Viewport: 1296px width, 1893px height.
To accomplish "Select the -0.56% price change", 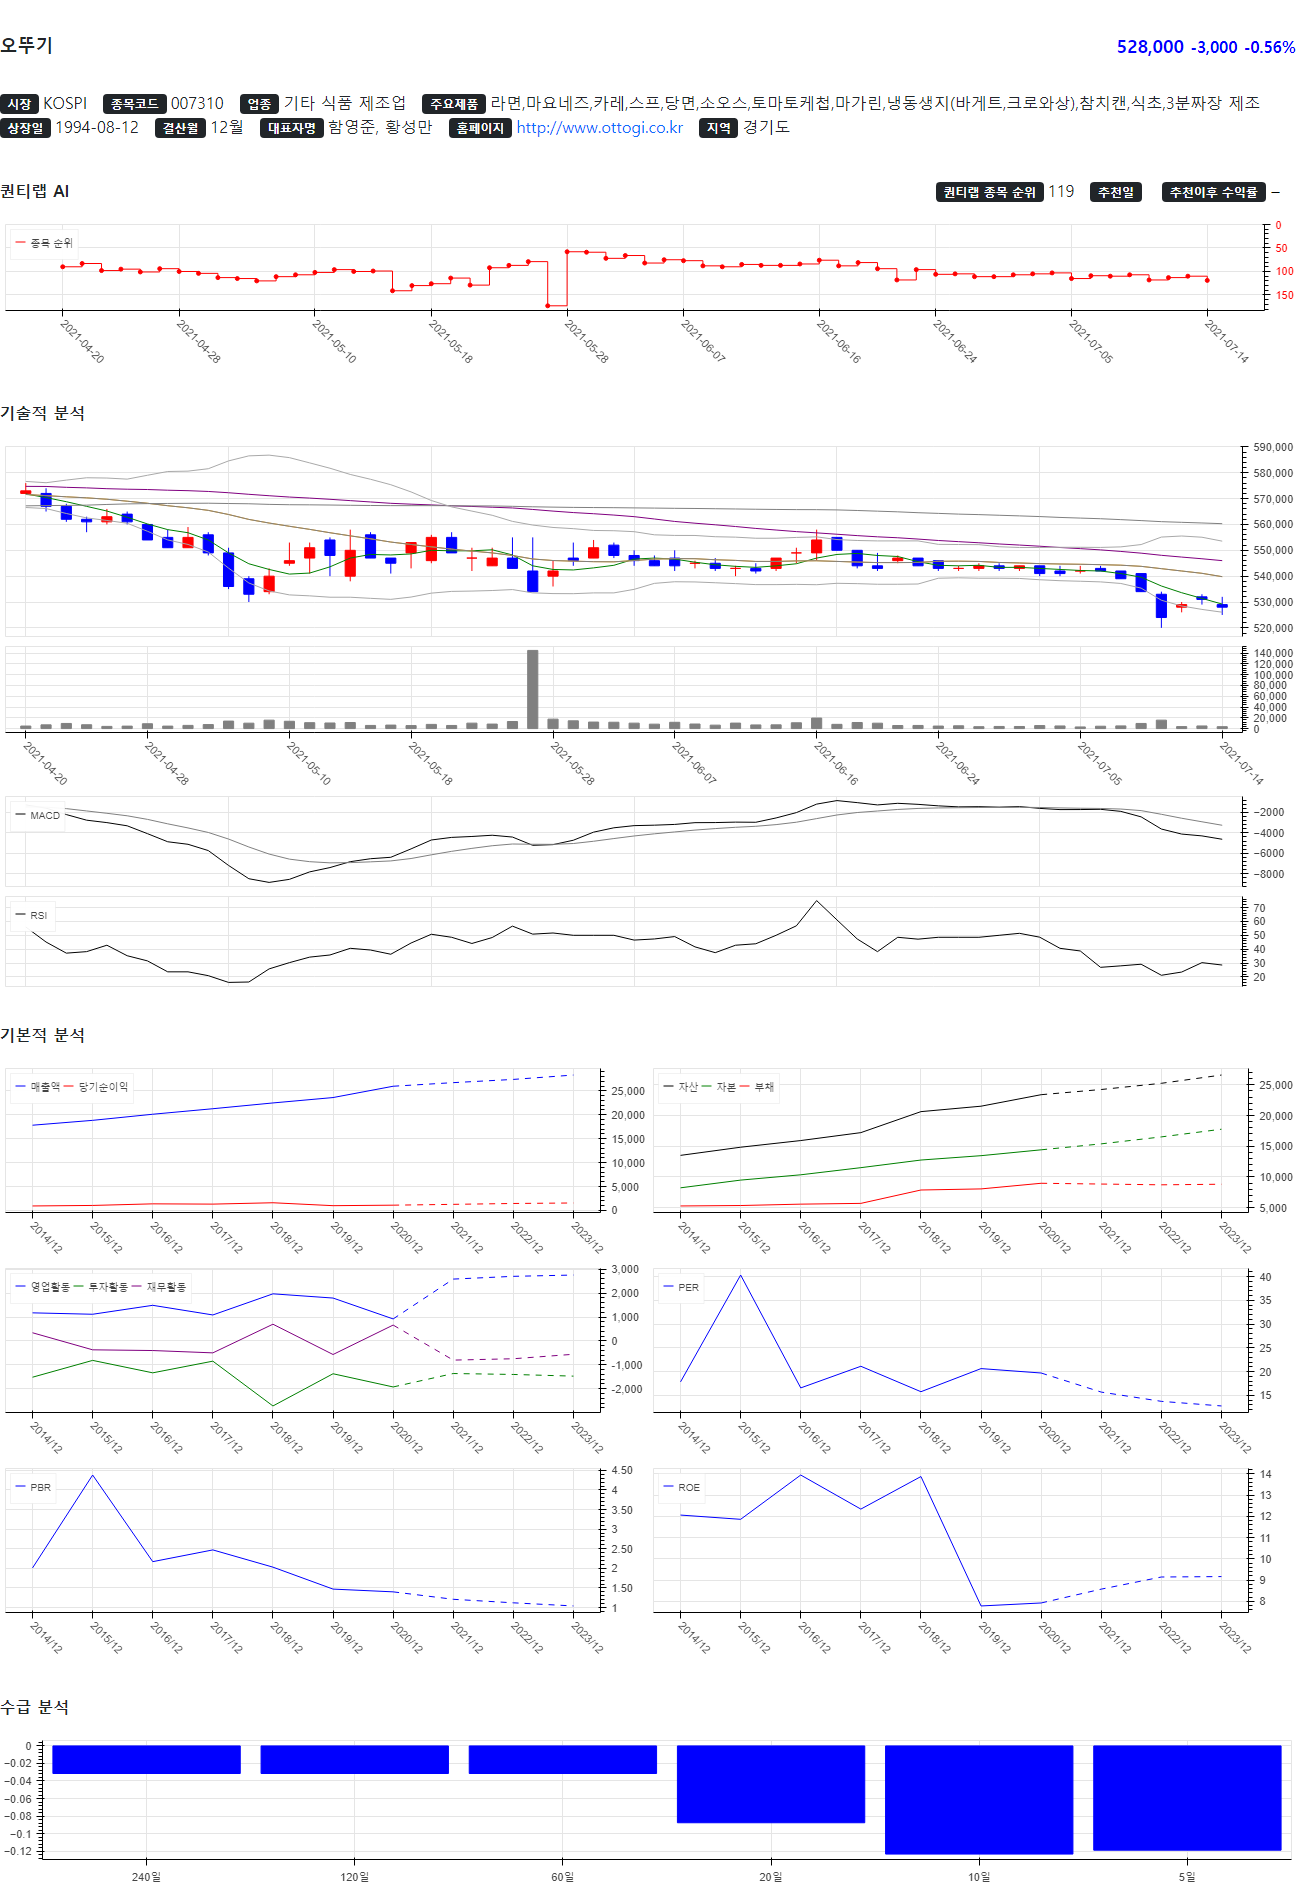I will [1272, 47].
